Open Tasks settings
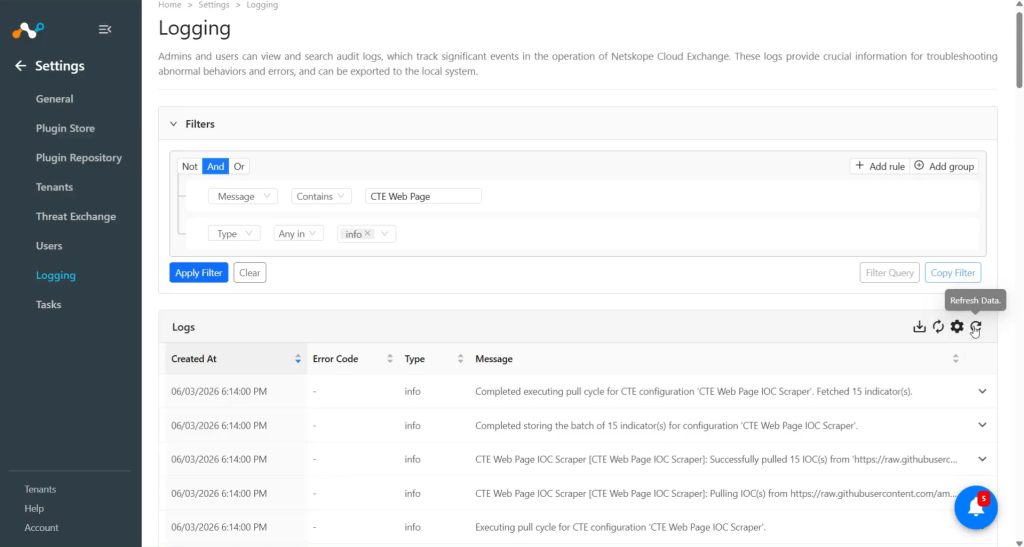The height and width of the screenshot is (547, 1024). 48,305
